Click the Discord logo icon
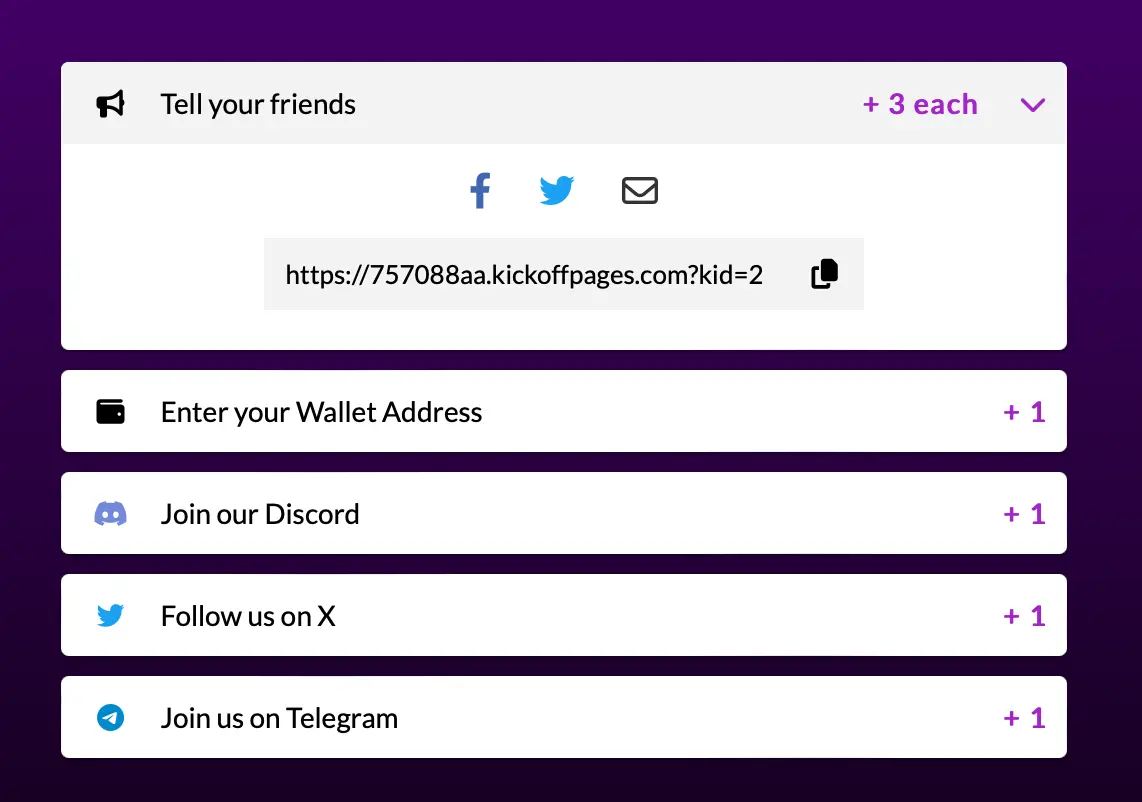This screenshot has width=1142, height=802. coord(110,514)
